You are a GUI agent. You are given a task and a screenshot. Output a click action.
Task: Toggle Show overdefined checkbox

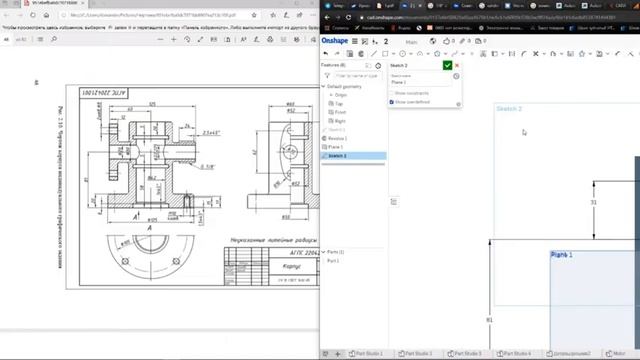[392, 102]
